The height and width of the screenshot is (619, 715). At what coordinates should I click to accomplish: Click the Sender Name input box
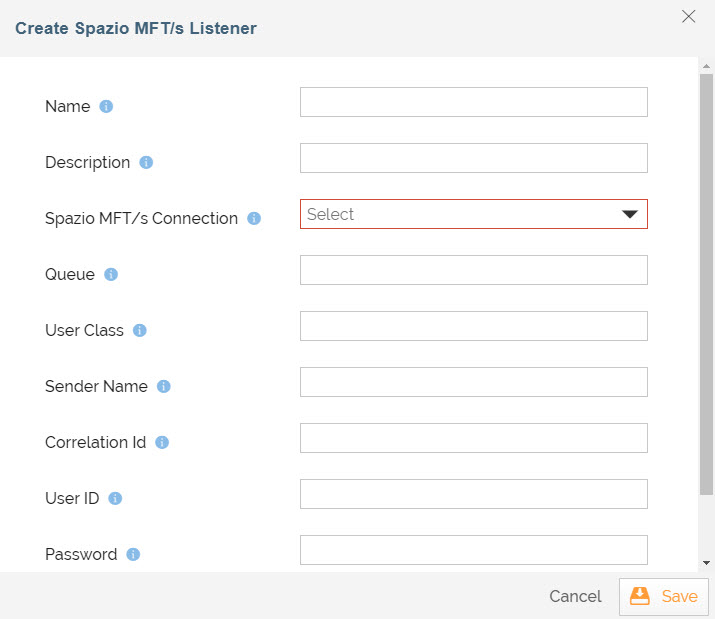tap(473, 382)
